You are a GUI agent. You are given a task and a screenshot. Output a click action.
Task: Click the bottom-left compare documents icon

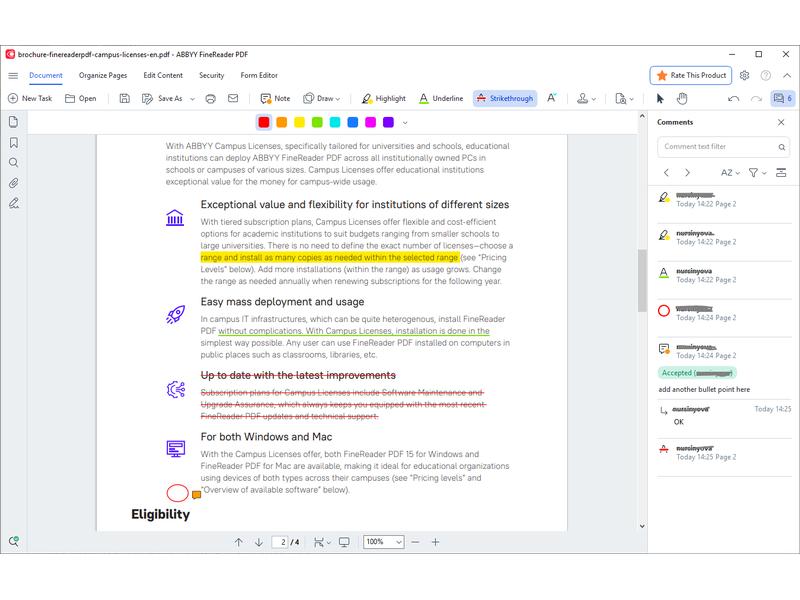14,541
